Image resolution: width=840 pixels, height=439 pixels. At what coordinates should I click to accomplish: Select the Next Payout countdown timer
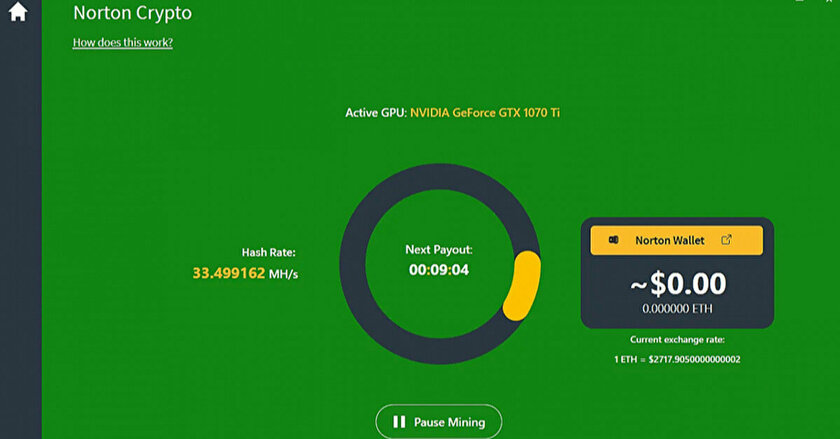point(438,270)
